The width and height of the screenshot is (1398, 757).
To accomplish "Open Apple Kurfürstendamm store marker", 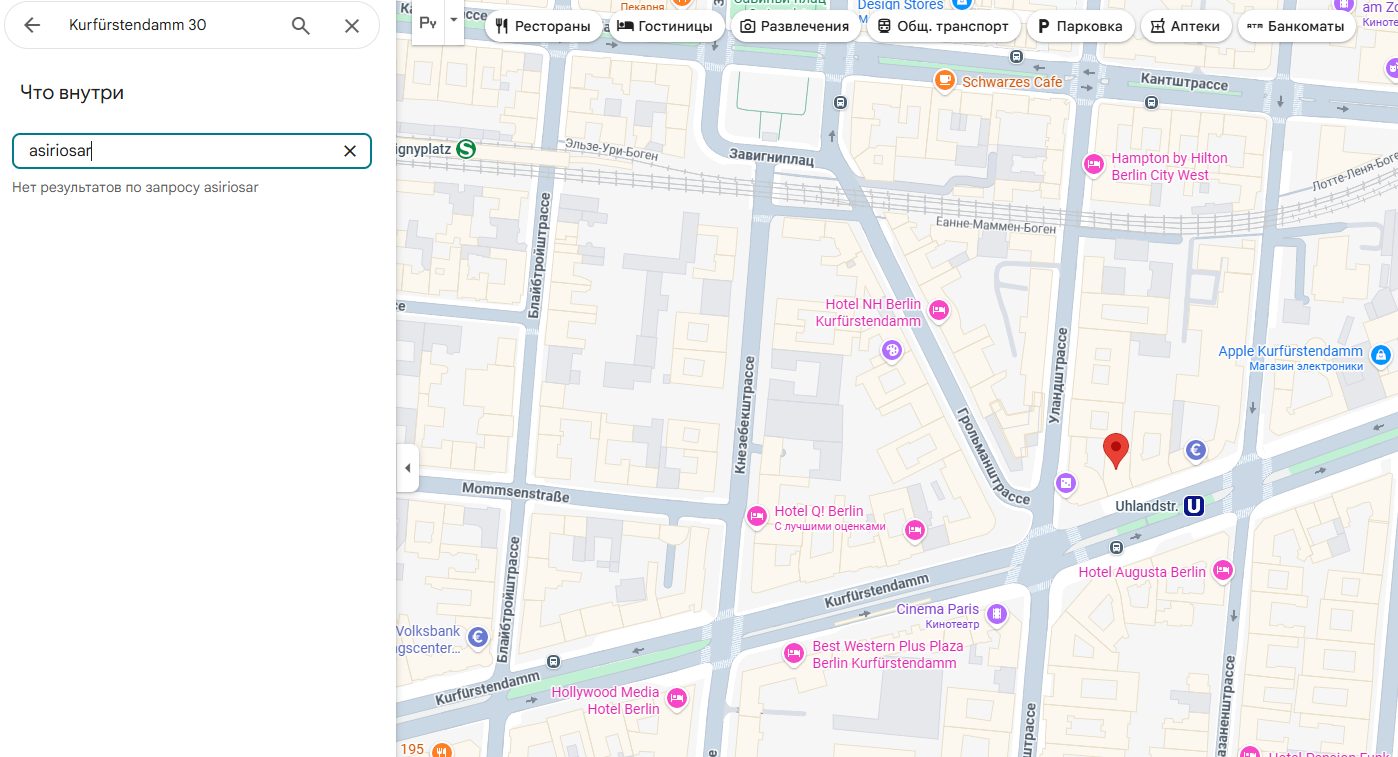I will (1381, 355).
